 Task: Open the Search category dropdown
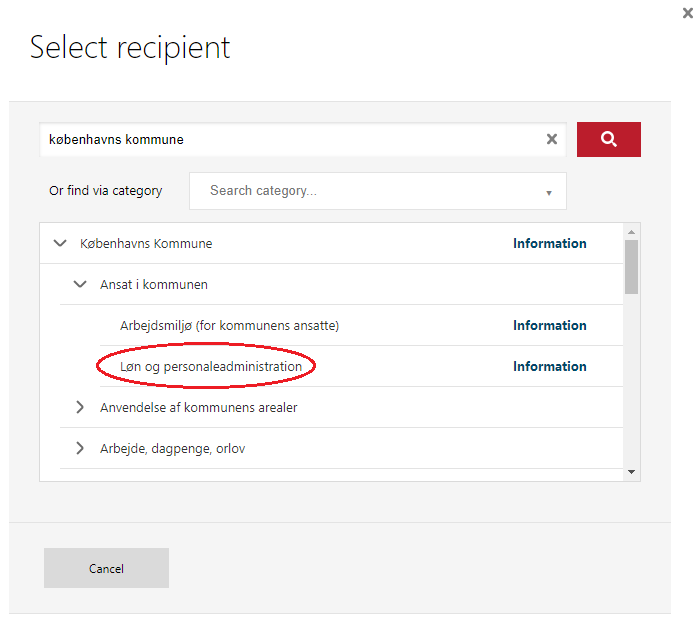377,191
